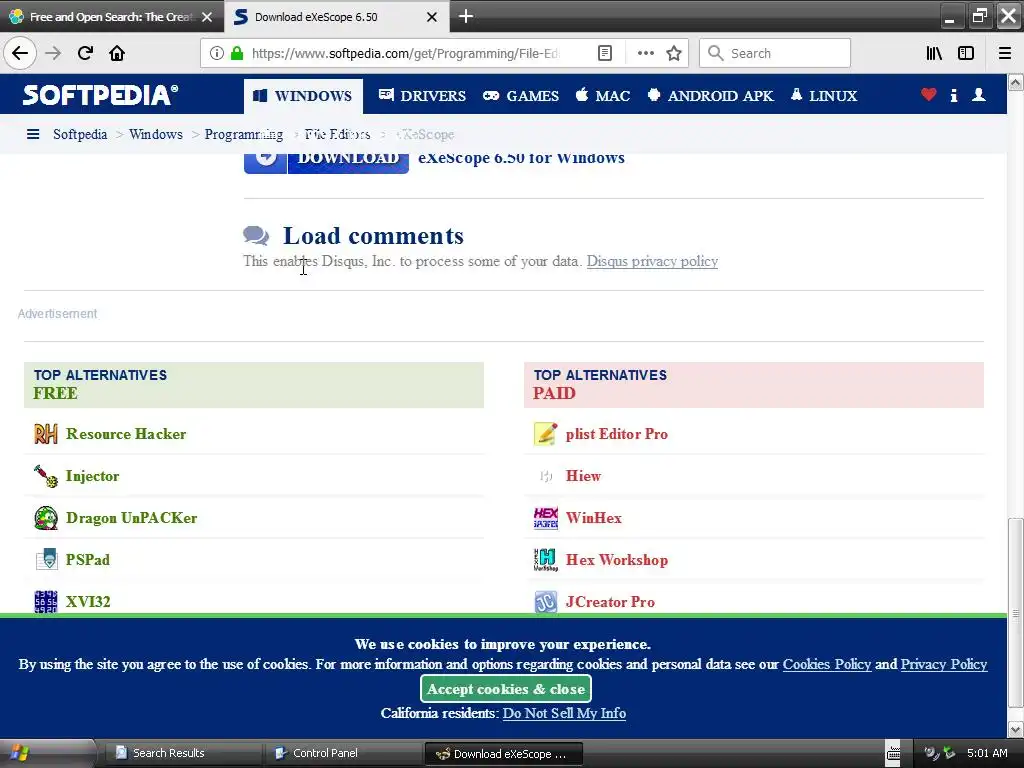Open the info icon in Softpedia header
Image resolution: width=1024 pixels, height=768 pixels.
[x=953, y=95]
